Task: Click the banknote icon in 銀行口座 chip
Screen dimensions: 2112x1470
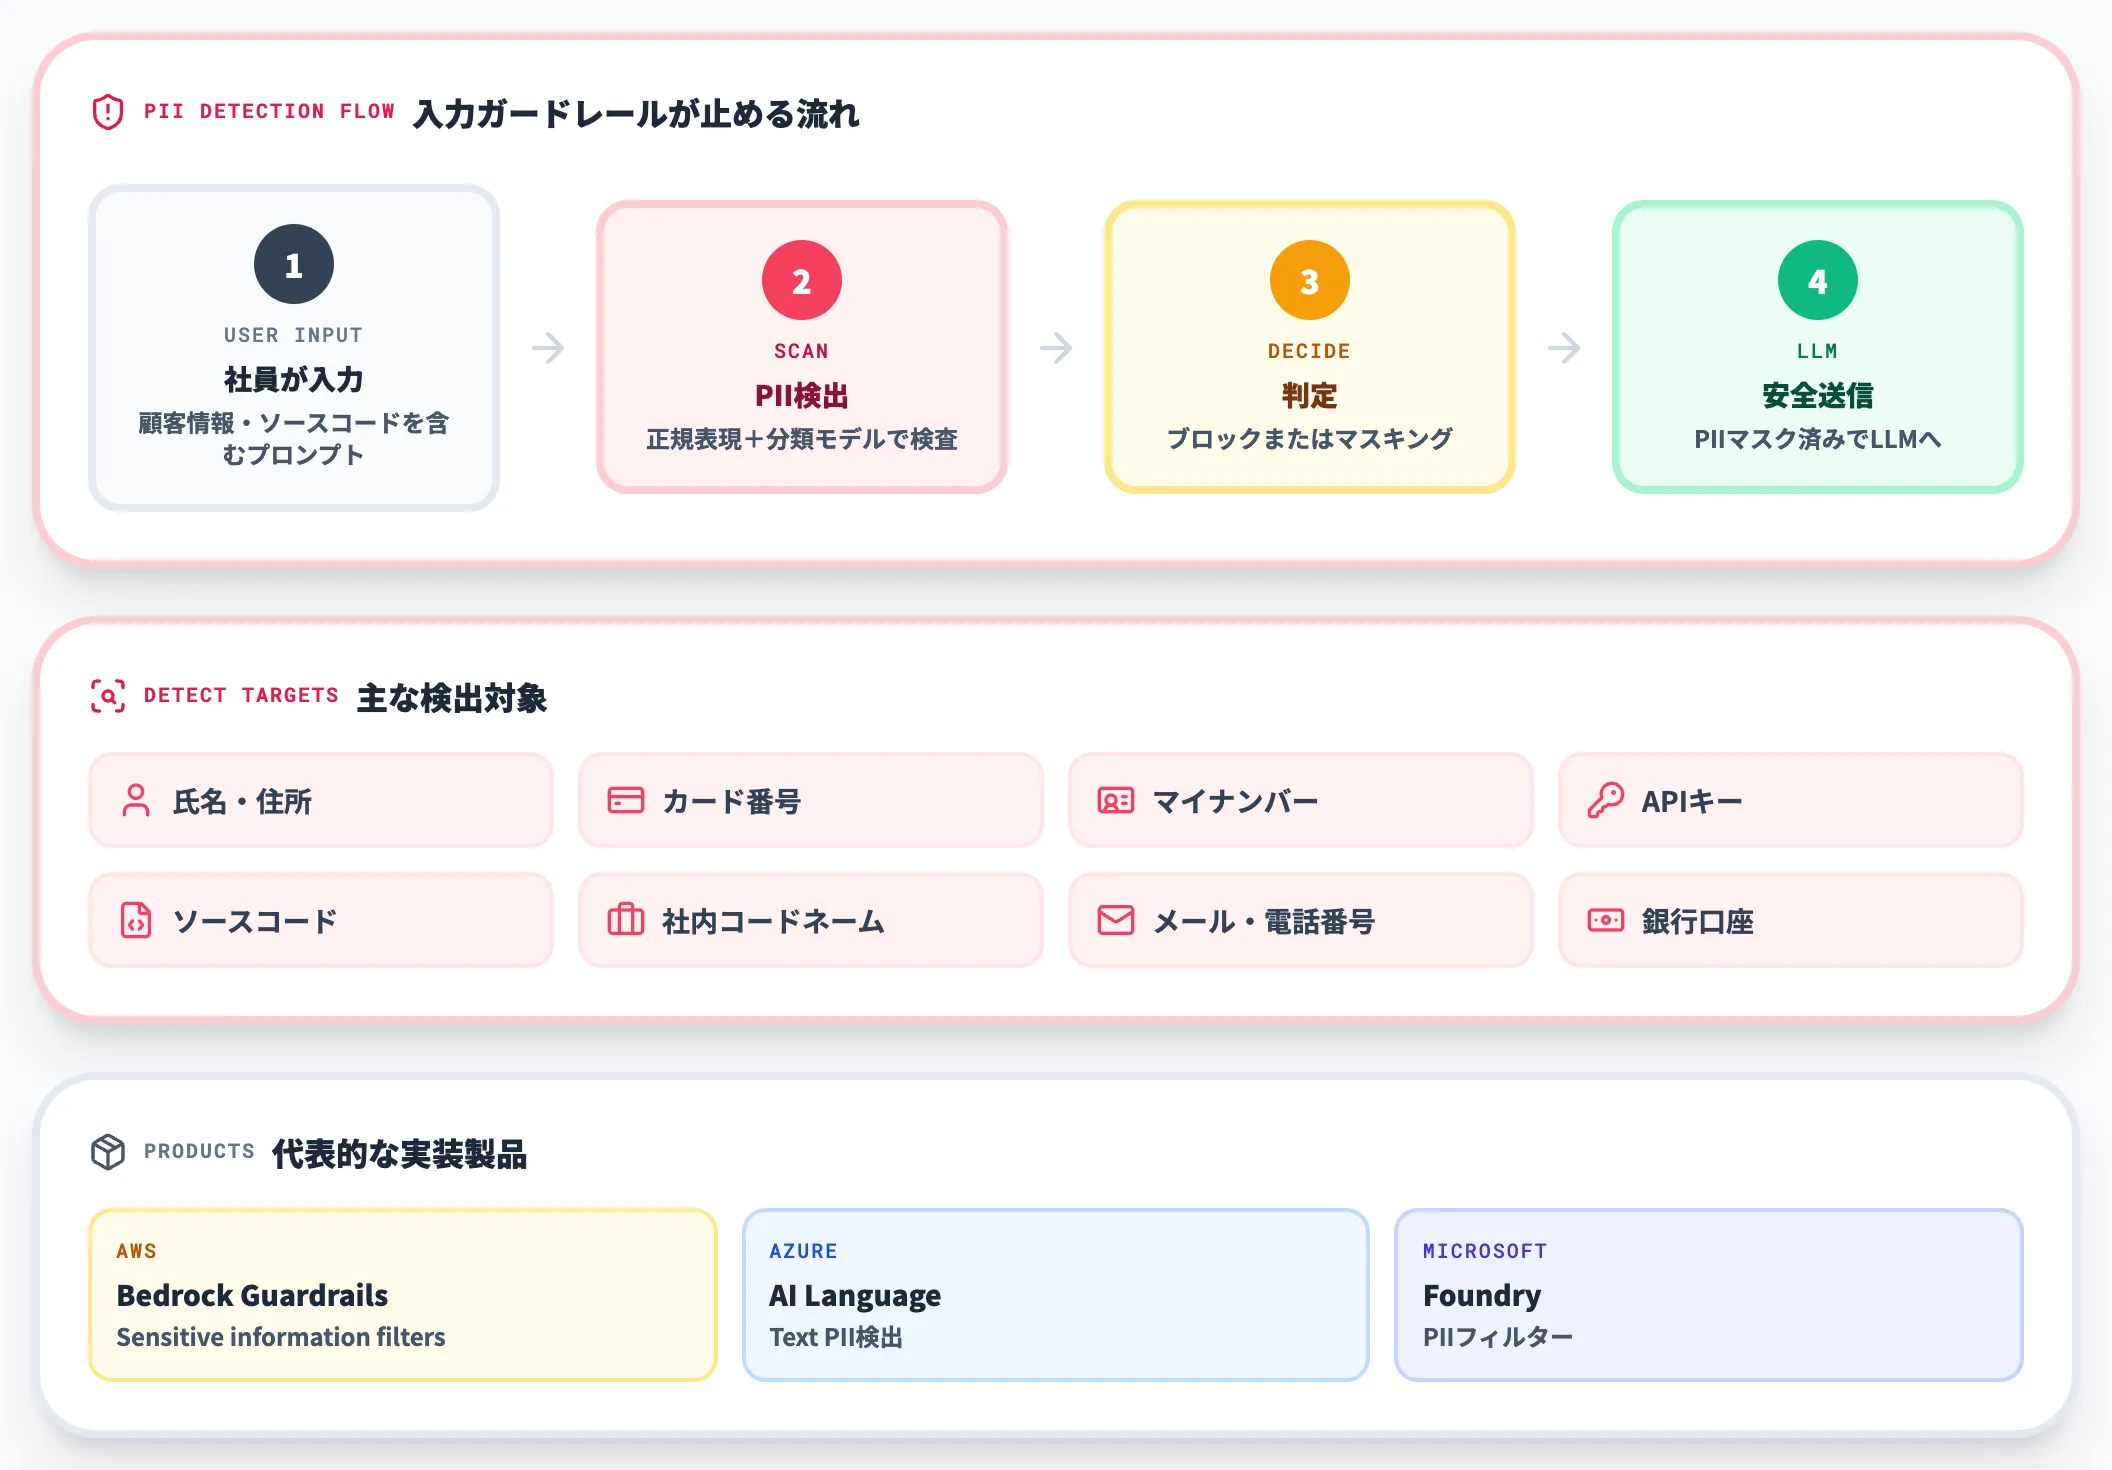Action: [1606, 920]
